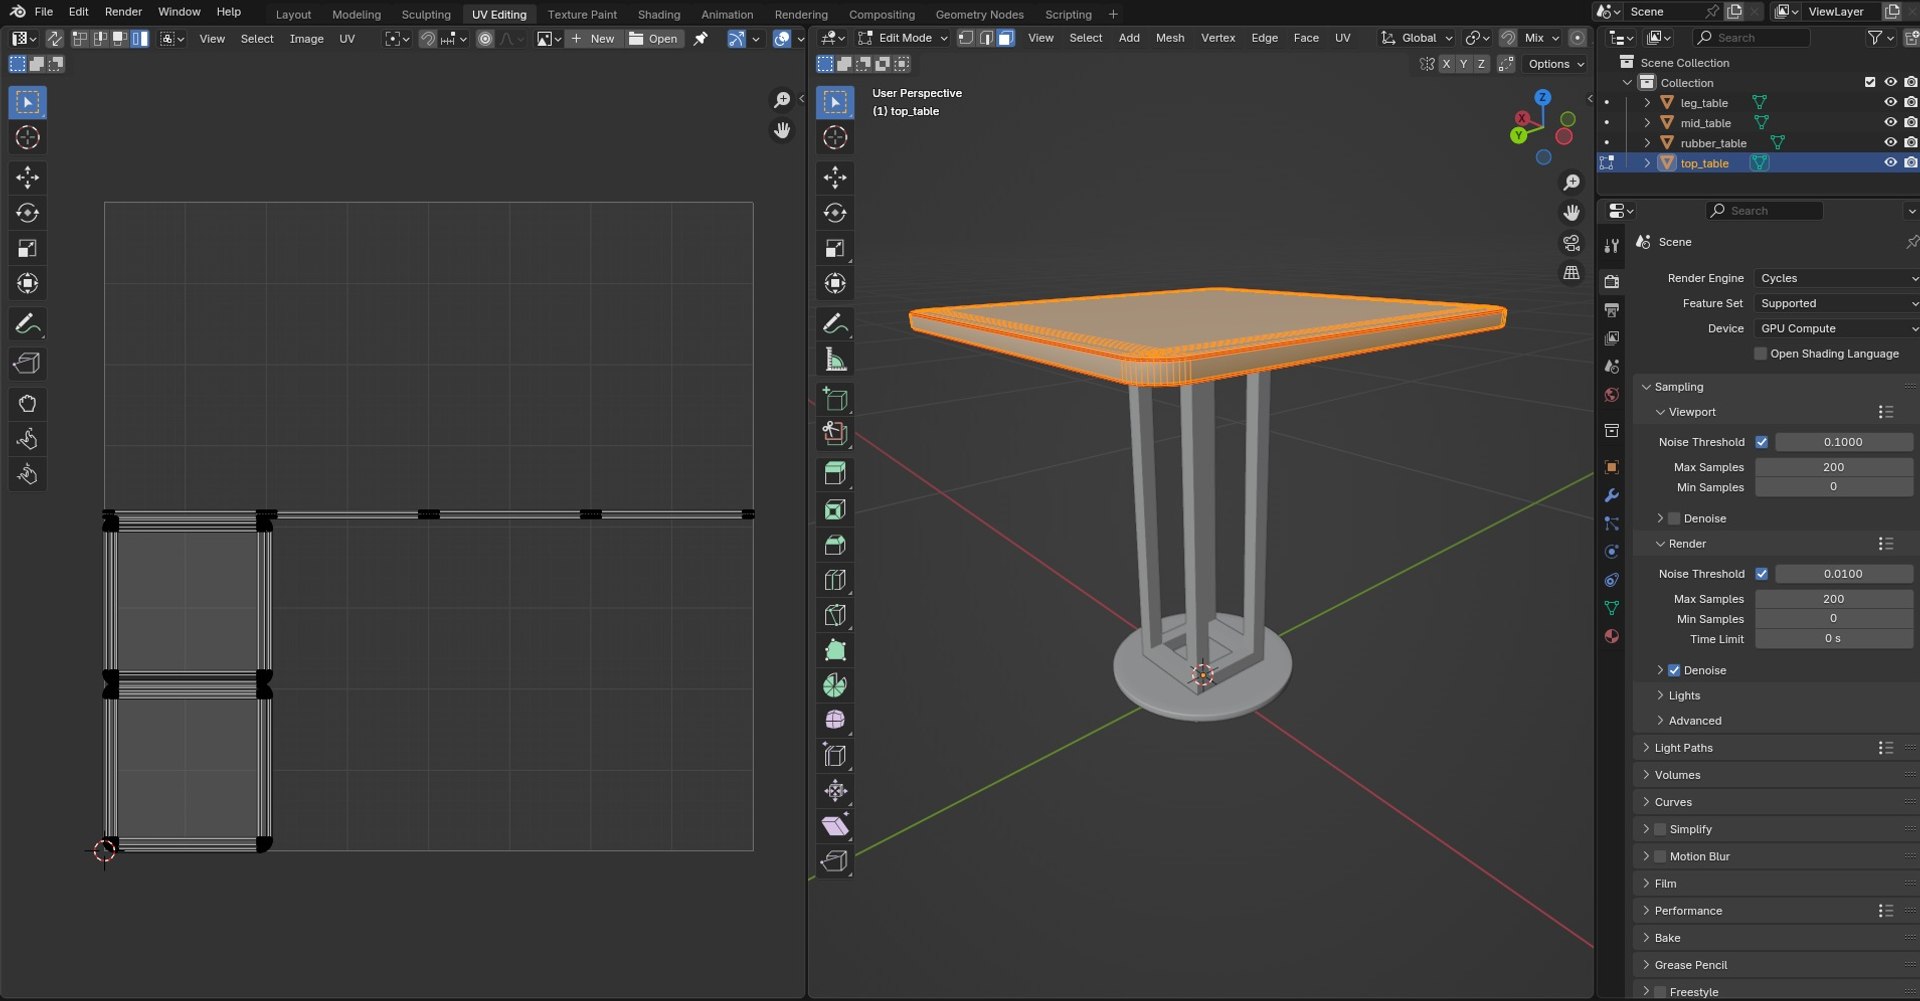Switch to the Geometry Nodes workspace tab
This screenshot has height=1001, width=1920.
click(x=979, y=14)
